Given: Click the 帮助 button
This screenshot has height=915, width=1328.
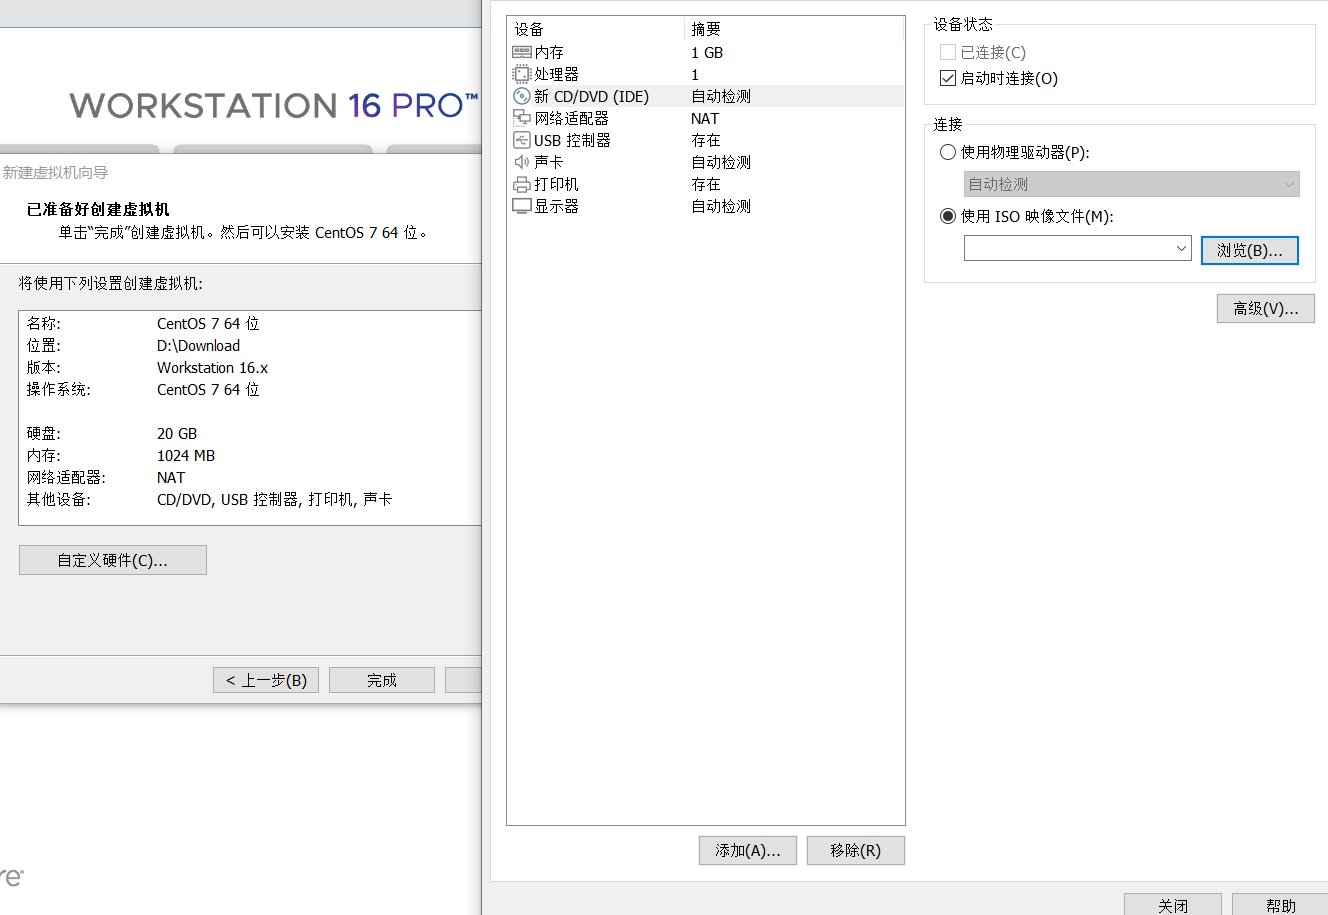Looking at the screenshot, I should tap(1281, 904).
